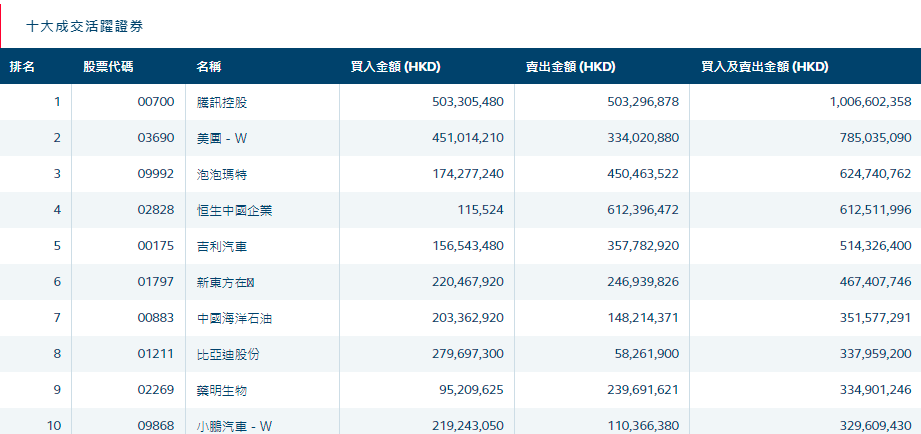
Task: Click total amount 612,511,996
Action: coord(876,210)
